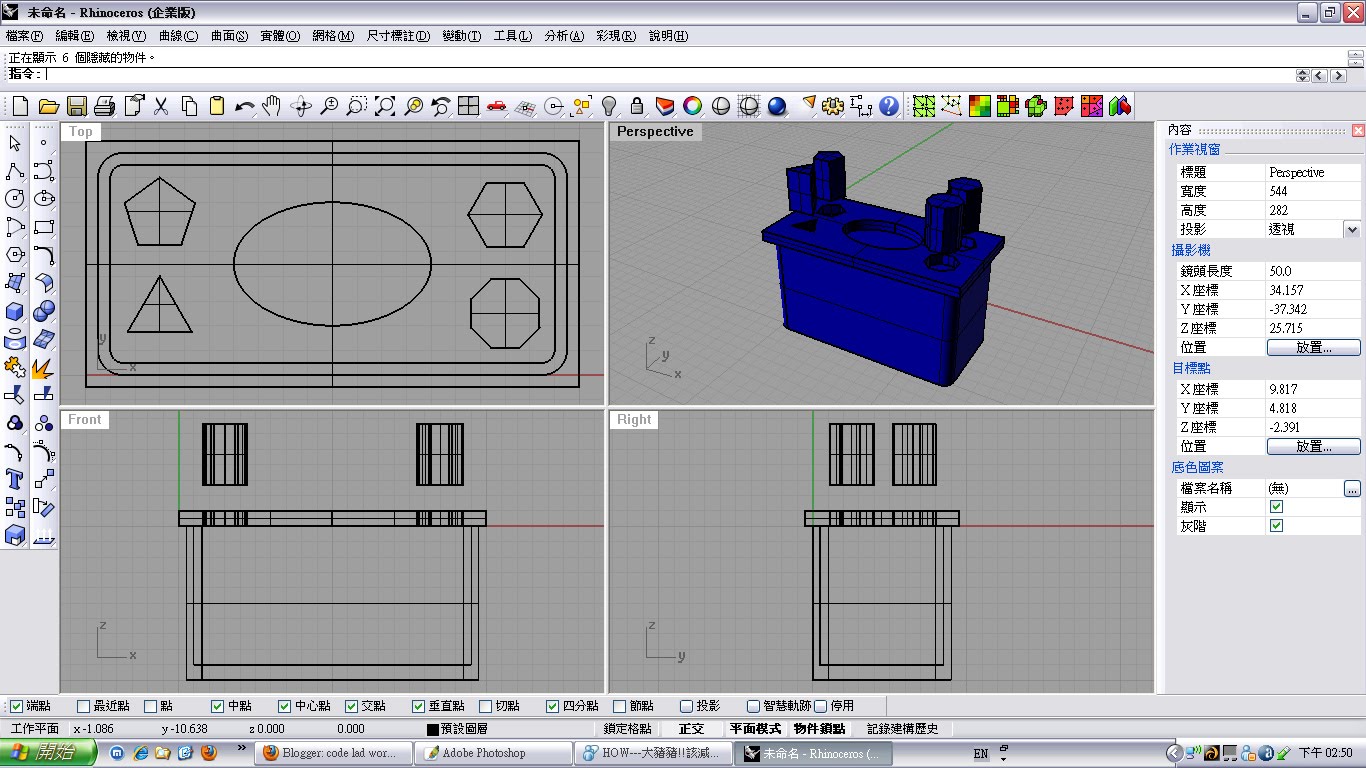Toggle 鎖定格點 grid snap in status bar
This screenshot has height=768, width=1366.
(628, 729)
